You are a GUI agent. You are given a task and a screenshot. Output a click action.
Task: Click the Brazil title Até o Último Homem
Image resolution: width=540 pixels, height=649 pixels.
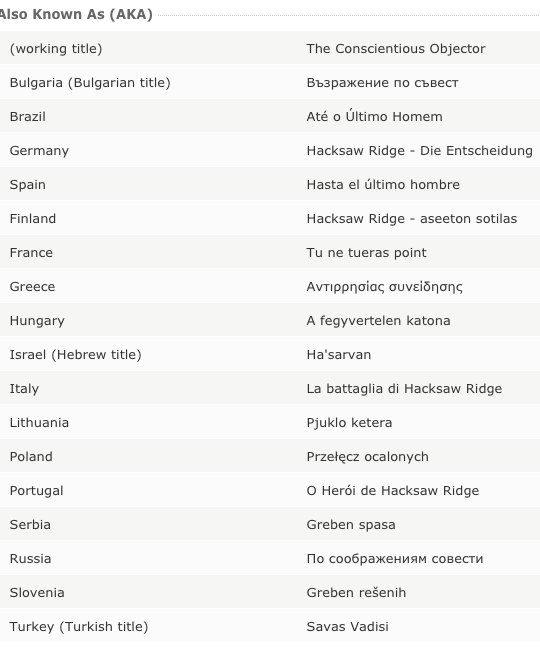374,116
